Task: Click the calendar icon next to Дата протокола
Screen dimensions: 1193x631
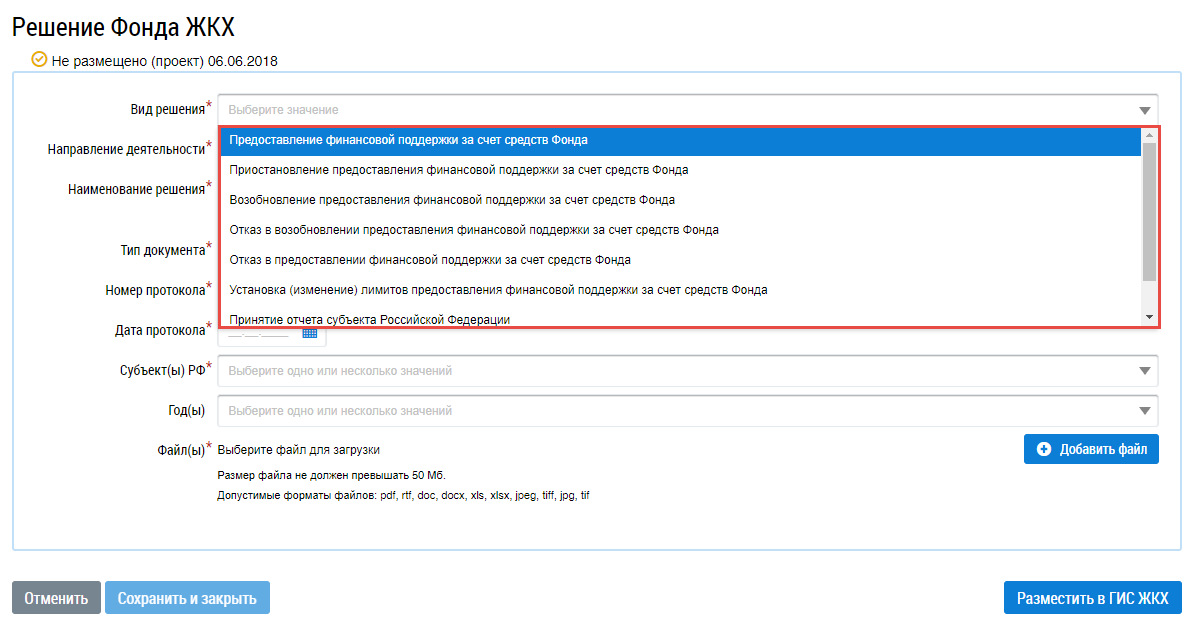Action: pyautogui.click(x=310, y=334)
